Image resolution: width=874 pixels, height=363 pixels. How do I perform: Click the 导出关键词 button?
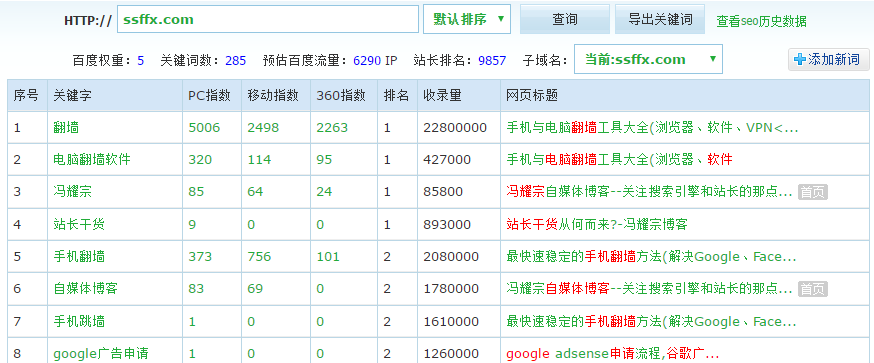[660, 20]
